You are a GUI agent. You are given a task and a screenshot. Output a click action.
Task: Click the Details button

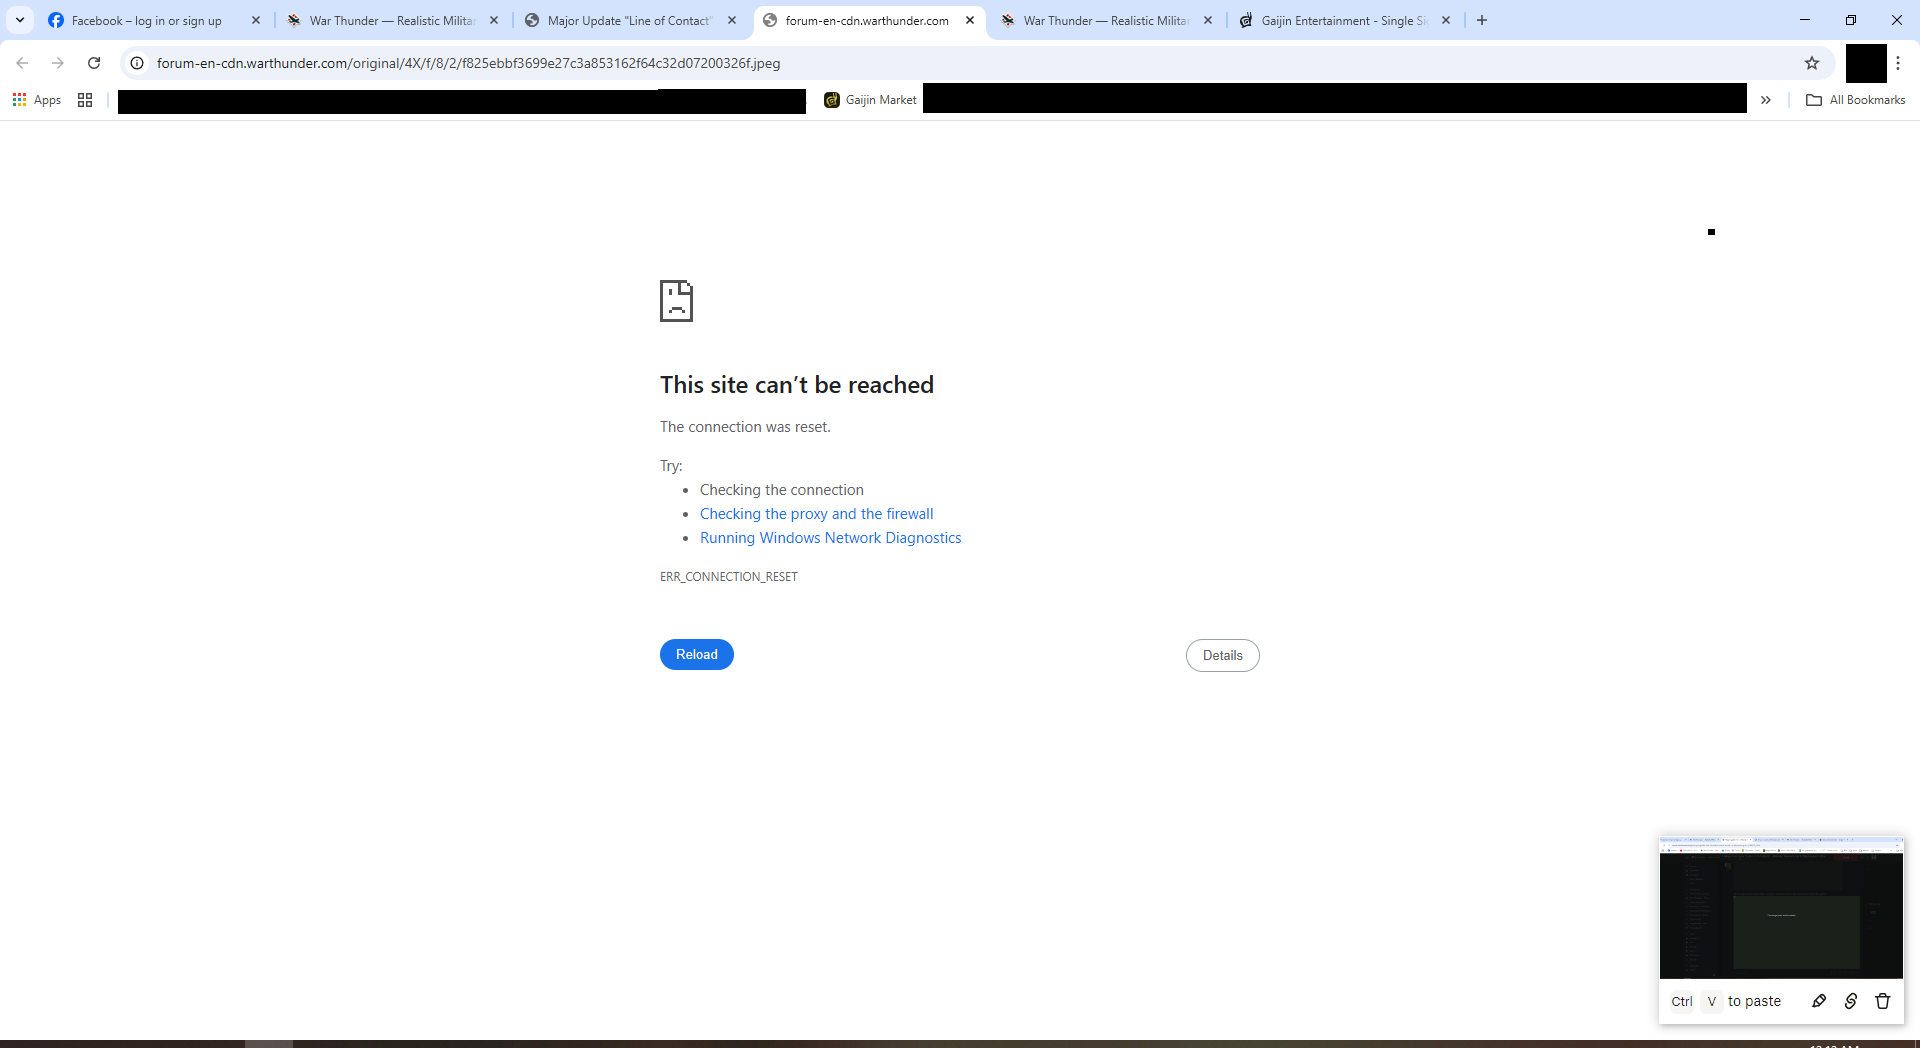click(x=1222, y=656)
